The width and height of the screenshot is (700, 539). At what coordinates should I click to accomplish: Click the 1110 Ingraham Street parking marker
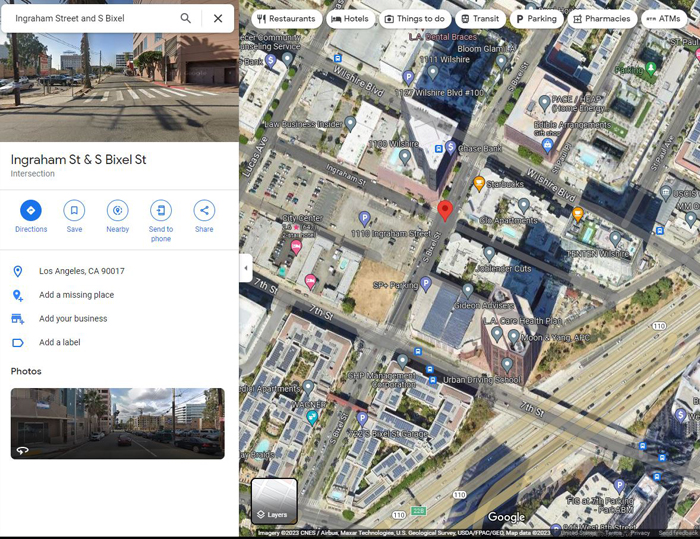pos(364,218)
